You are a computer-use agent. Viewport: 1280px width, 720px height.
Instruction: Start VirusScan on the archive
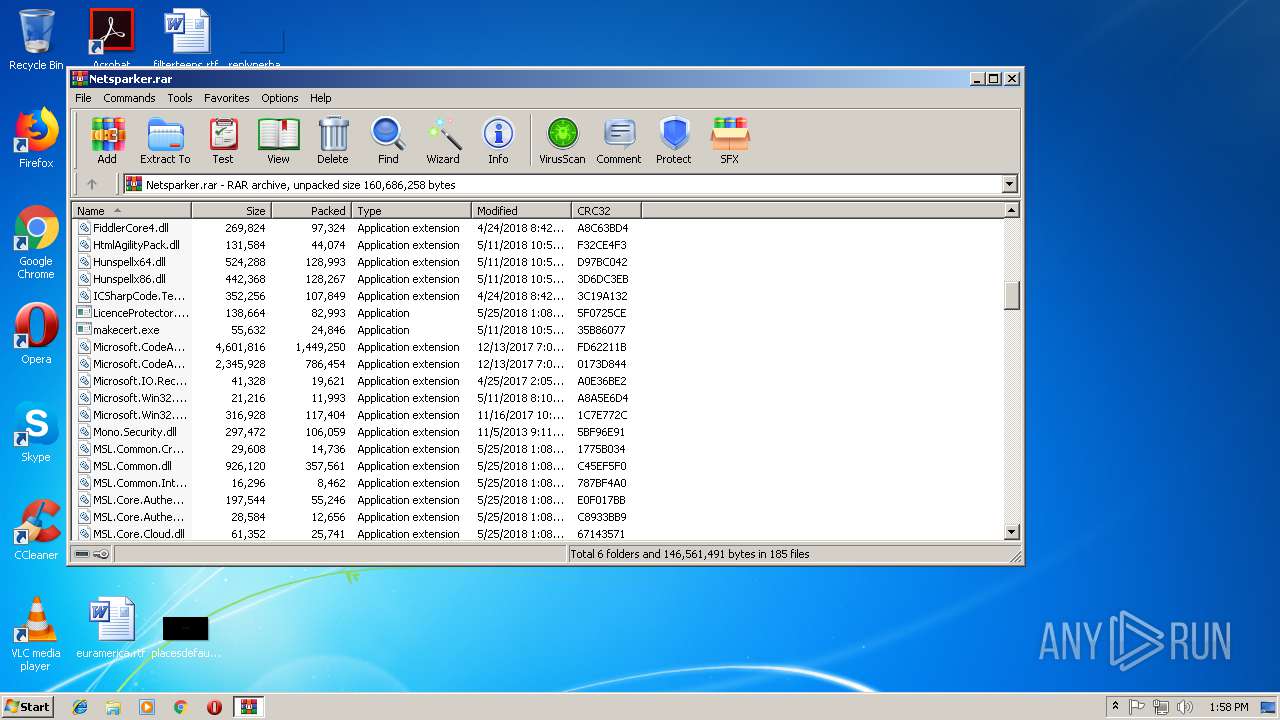coord(562,140)
